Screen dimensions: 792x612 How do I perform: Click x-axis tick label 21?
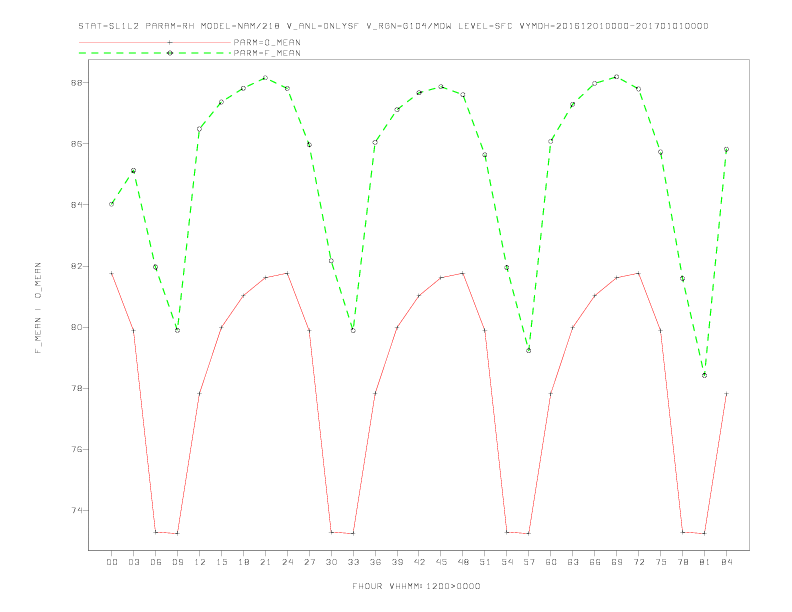pyautogui.click(x=265, y=562)
